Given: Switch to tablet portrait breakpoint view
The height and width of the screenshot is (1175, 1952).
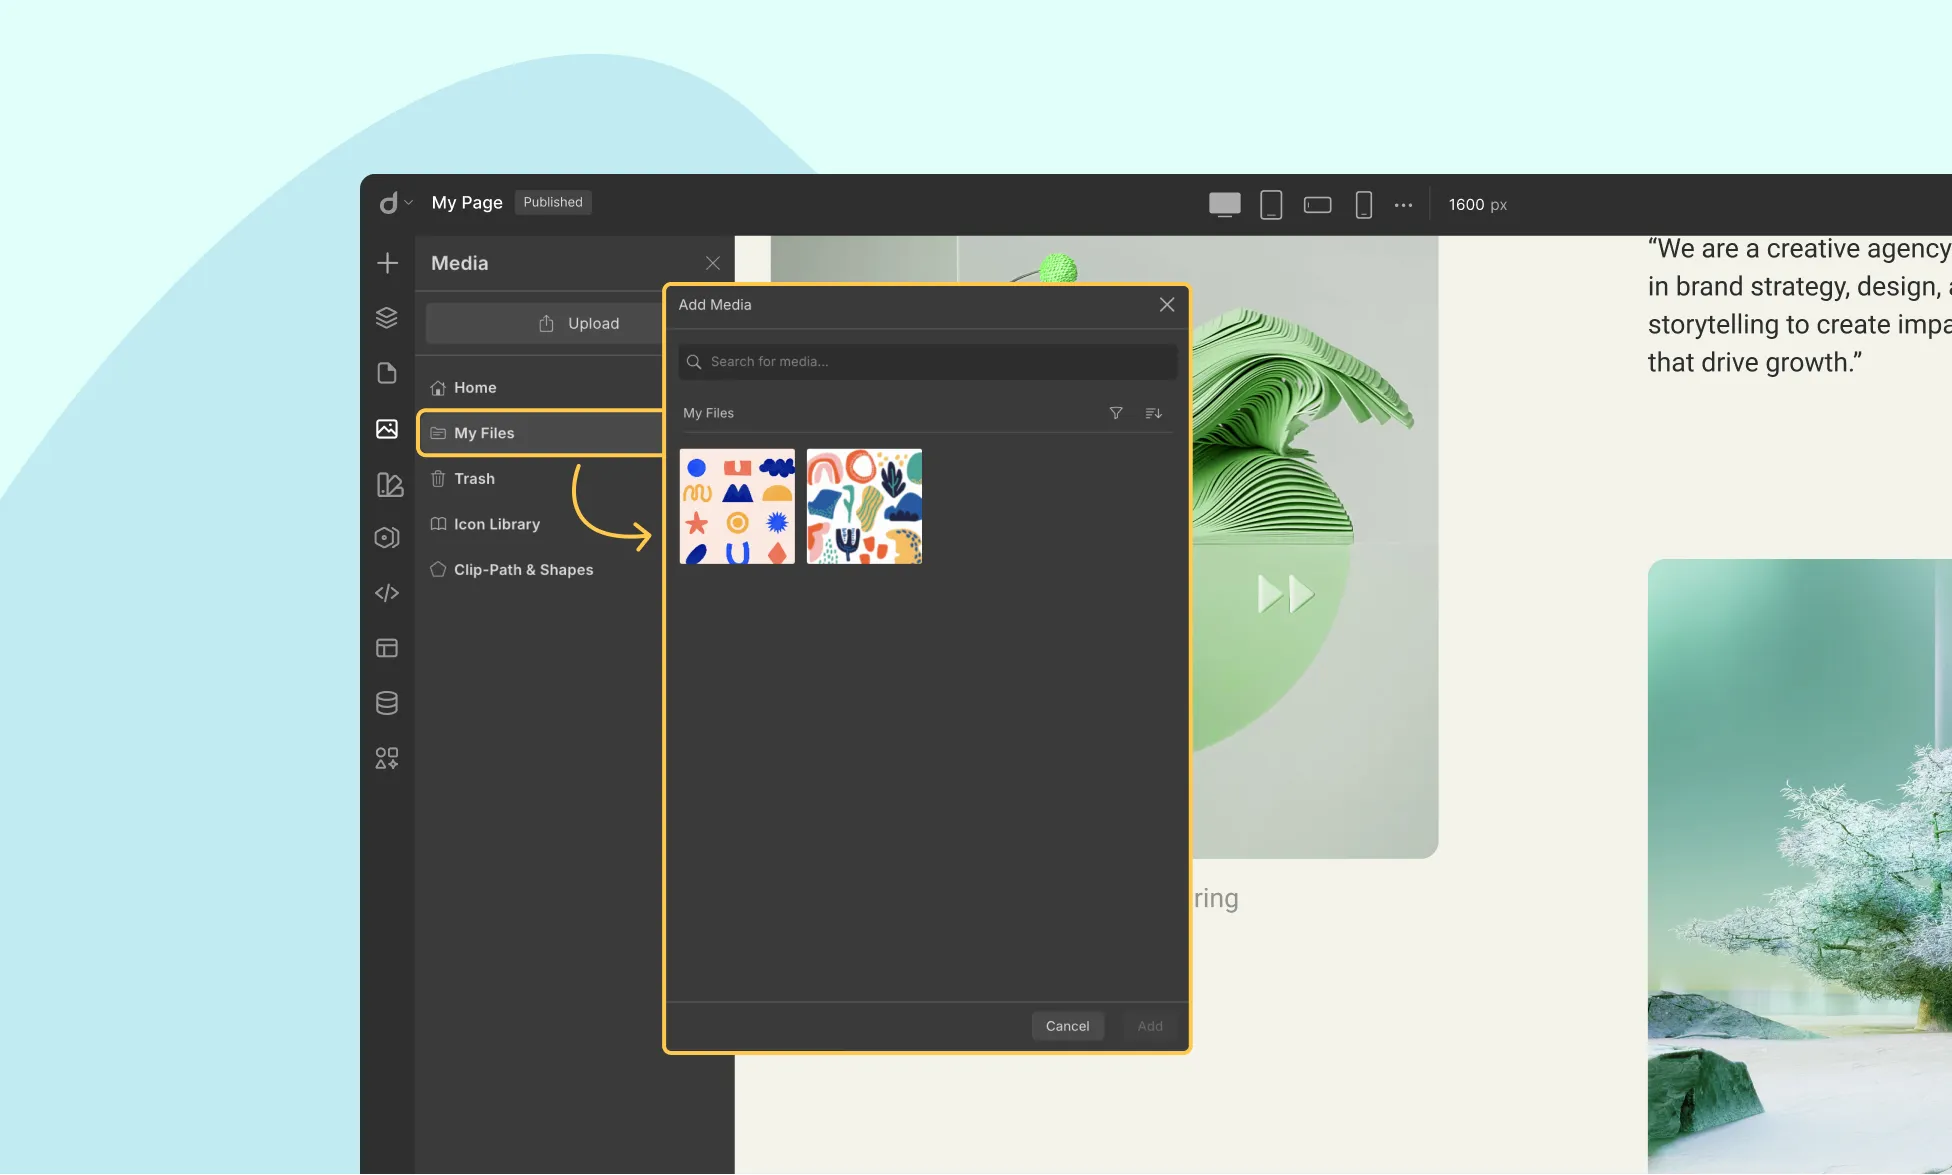Looking at the screenshot, I should (1271, 204).
